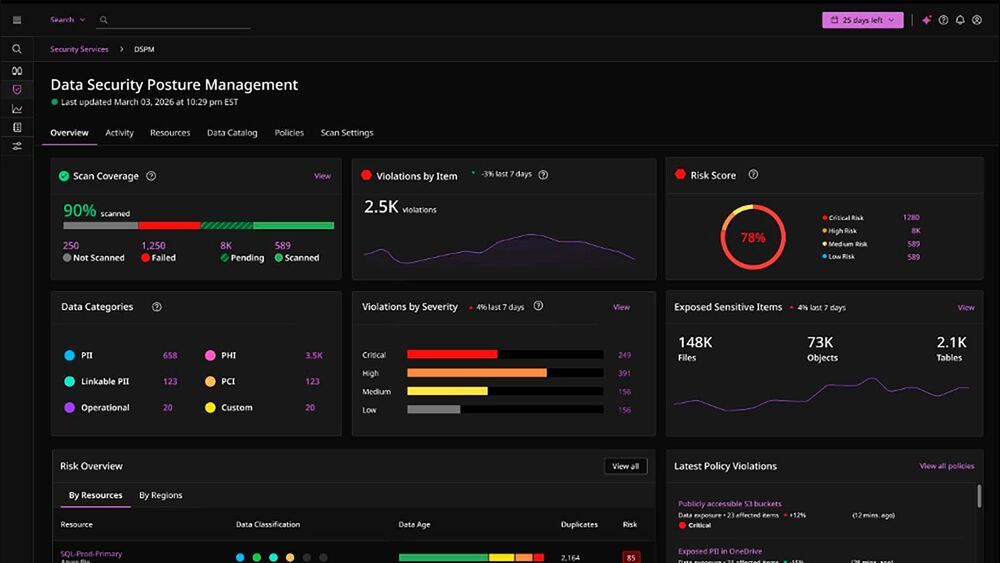The image size is (1000, 563).
Task: Open the Scan Settings tab
Action: pyautogui.click(x=346, y=133)
